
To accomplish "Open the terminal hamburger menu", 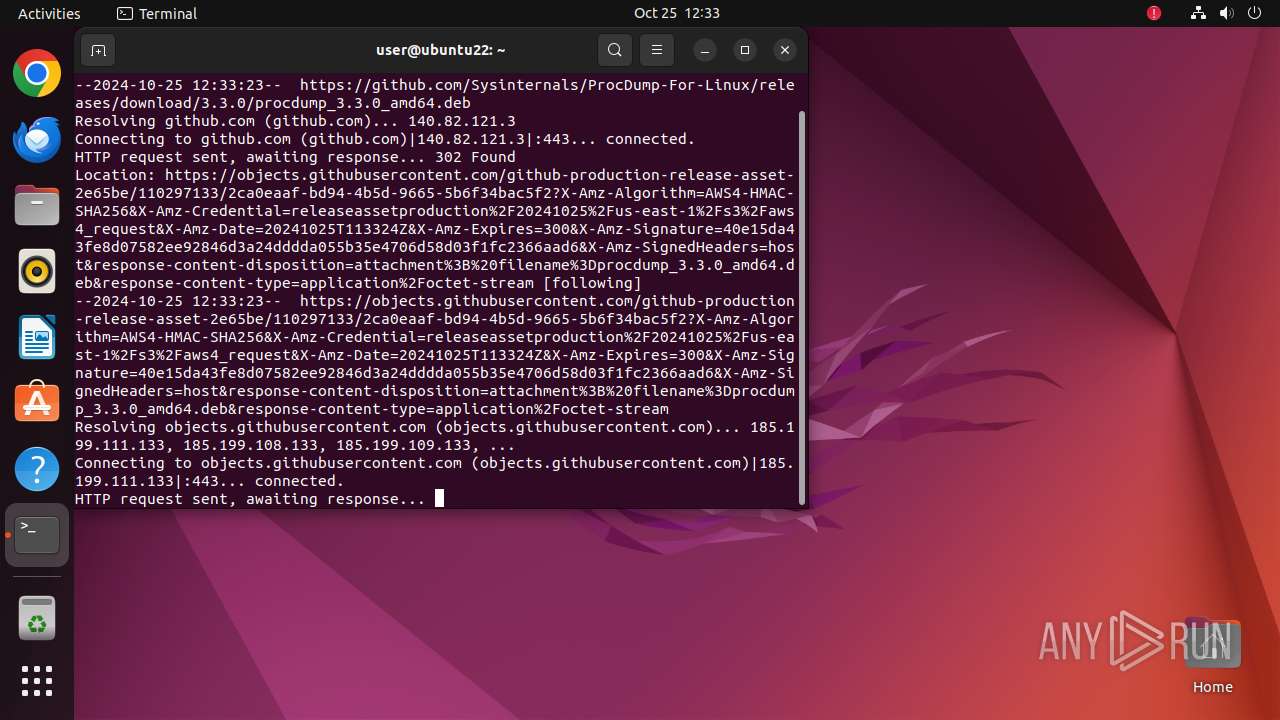I will point(657,50).
